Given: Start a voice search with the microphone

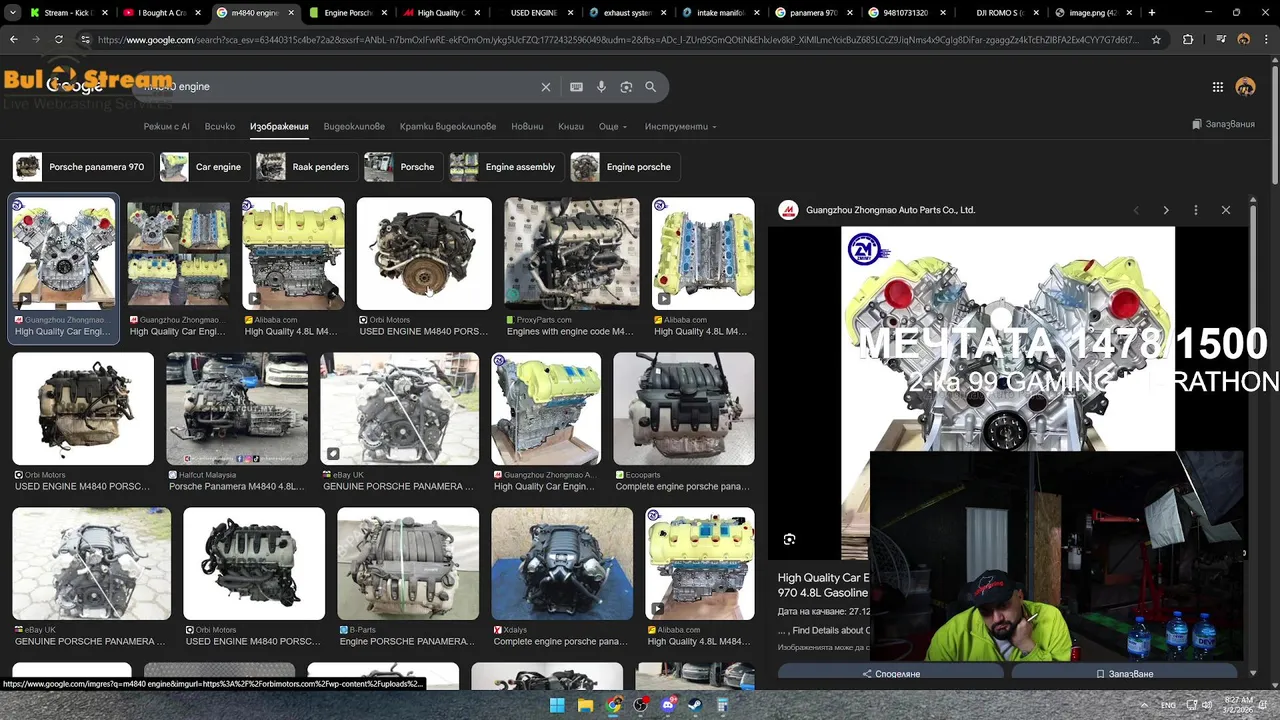Looking at the screenshot, I should pyautogui.click(x=601, y=87).
